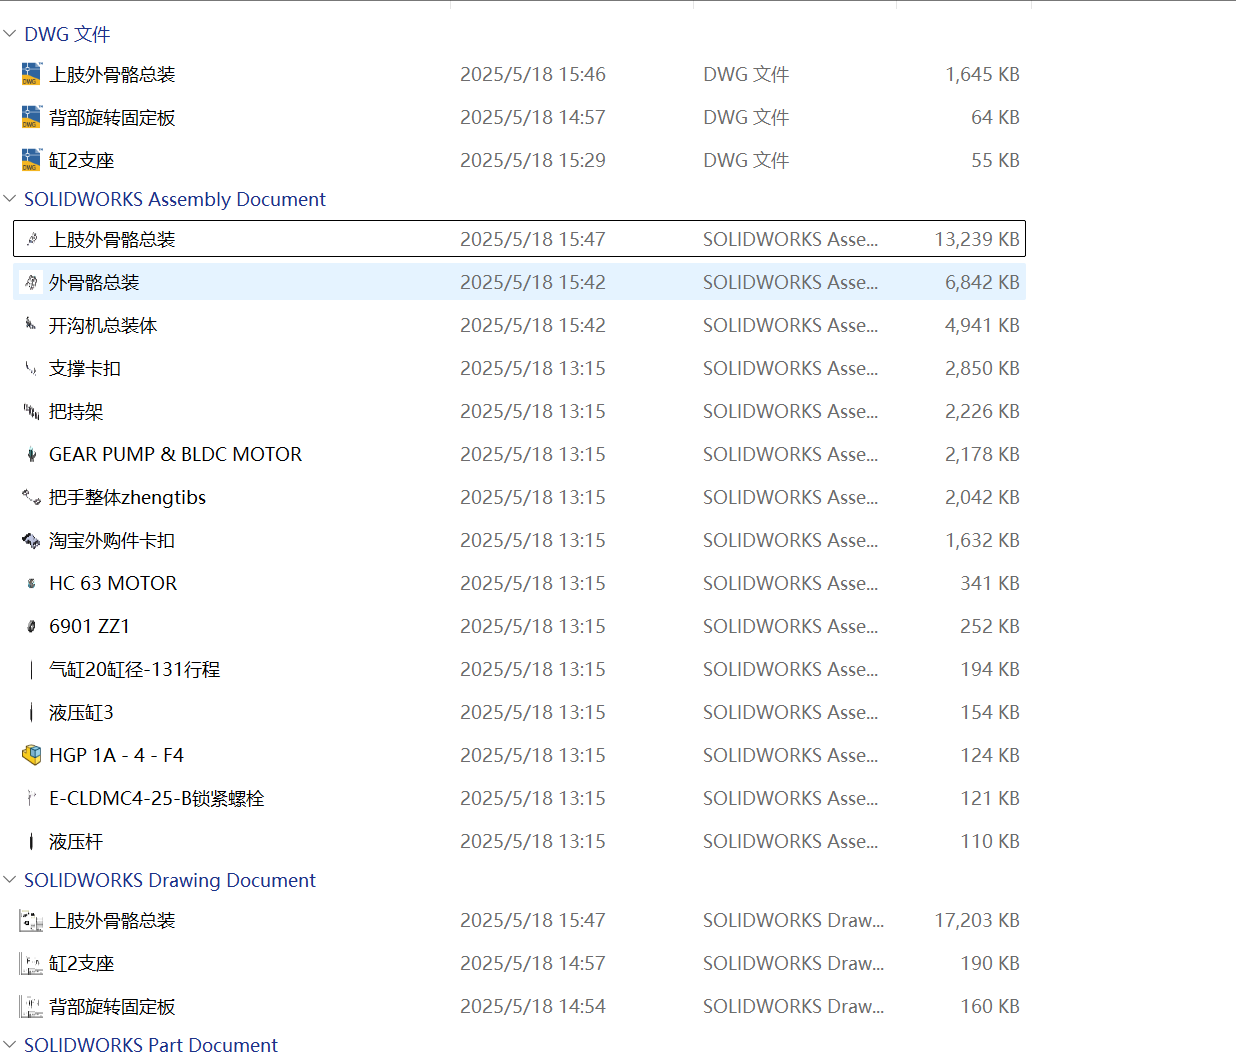1236x1053 pixels.
Task: Select drawing file name 上肢外骨骼总装 sized 17,203 KB
Action: coord(112,920)
